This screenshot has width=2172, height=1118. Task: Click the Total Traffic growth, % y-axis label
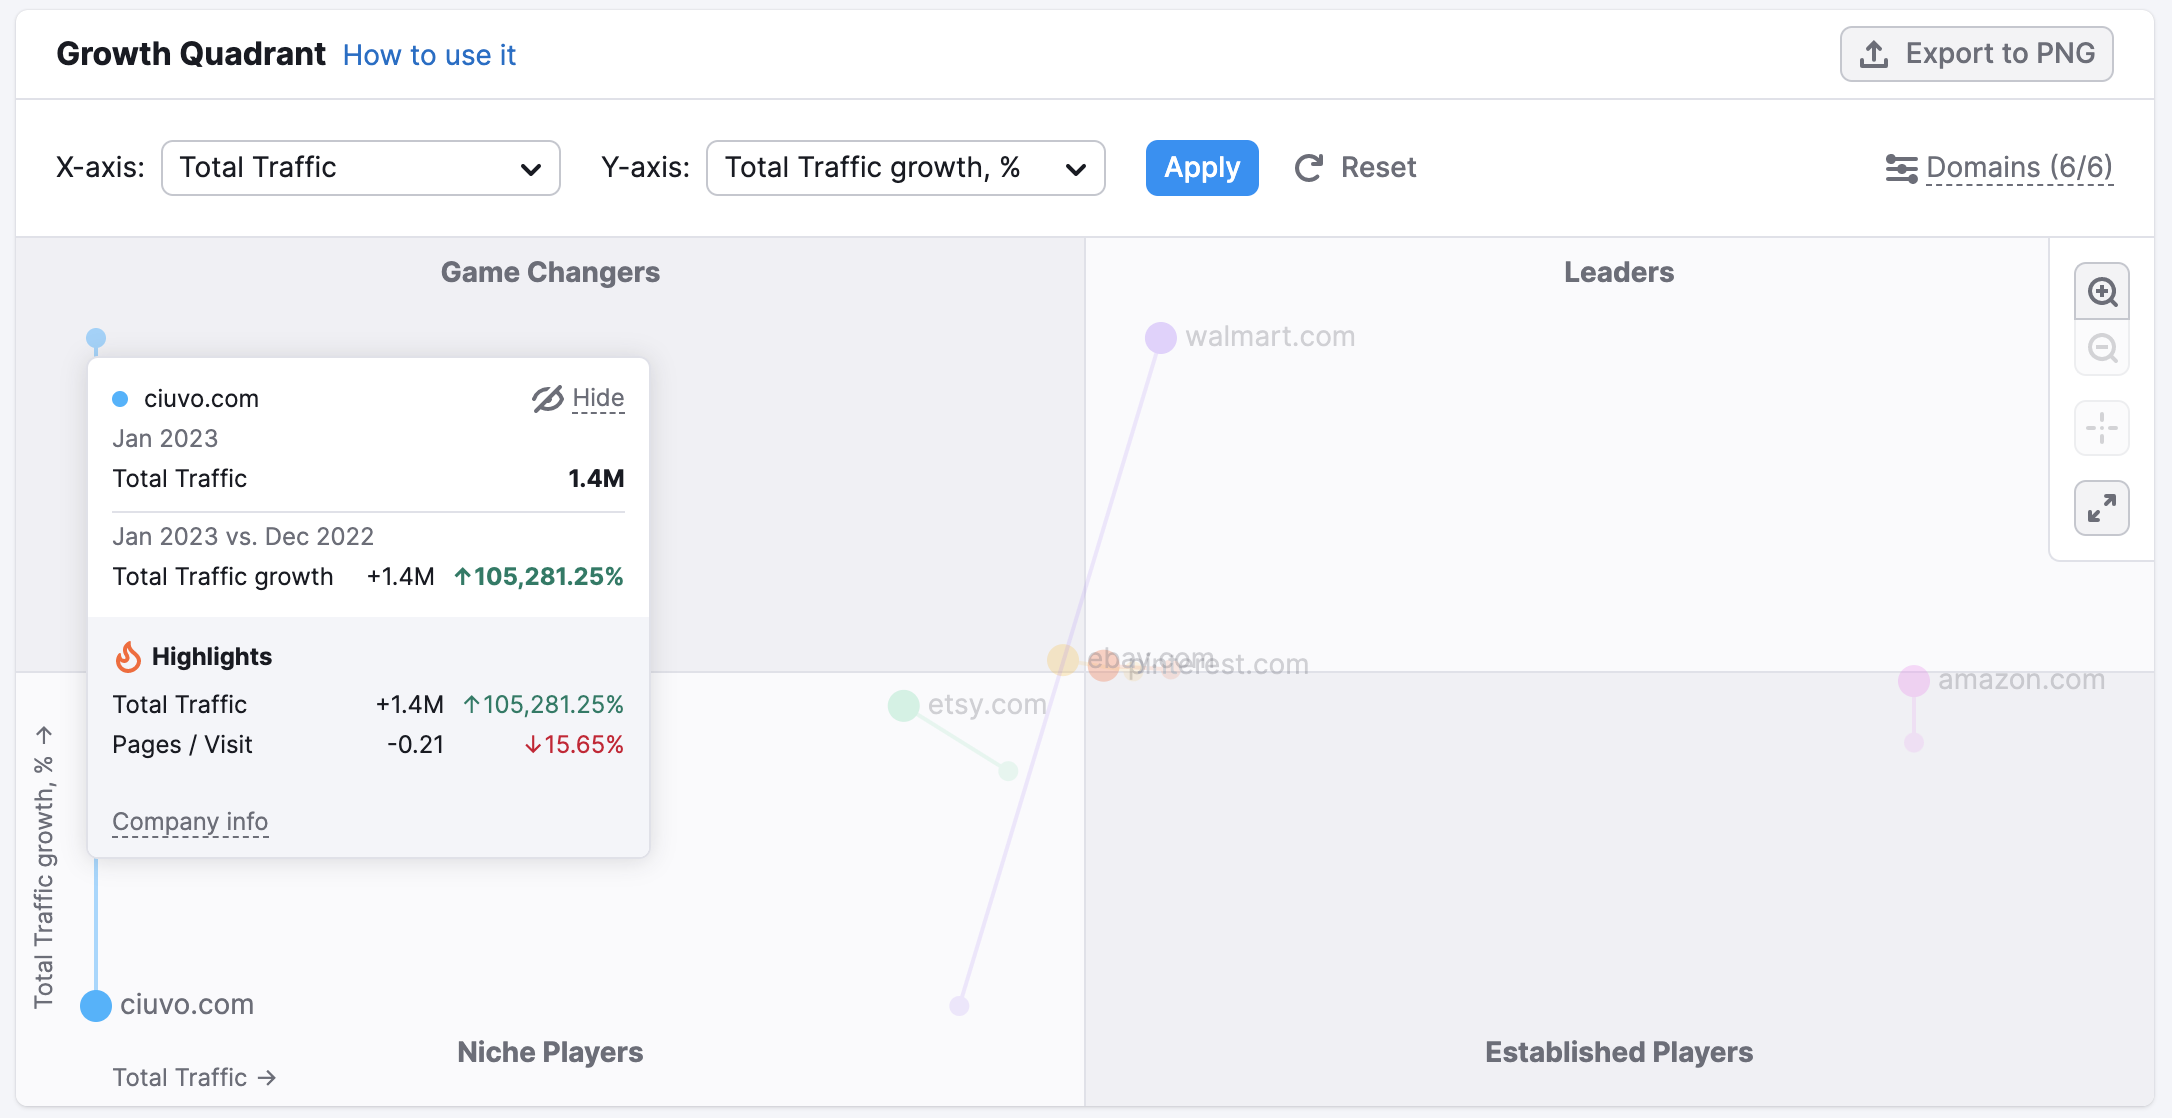43,867
